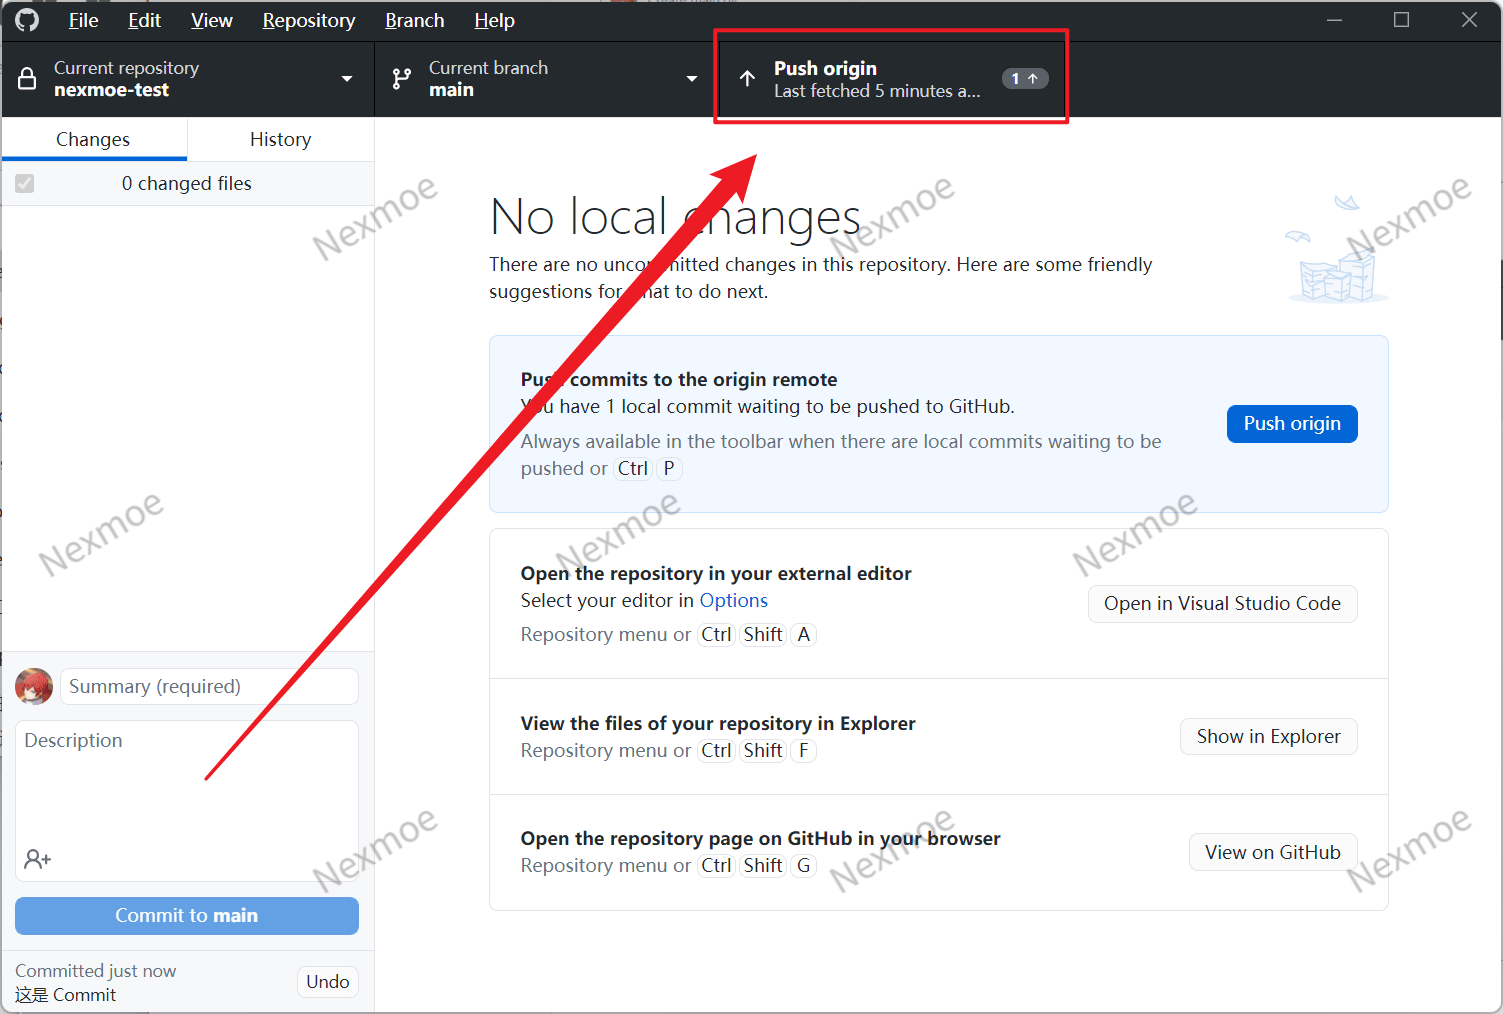Switch to the History tab
Image resolution: width=1503 pixels, height=1014 pixels.
click(280, 140)
